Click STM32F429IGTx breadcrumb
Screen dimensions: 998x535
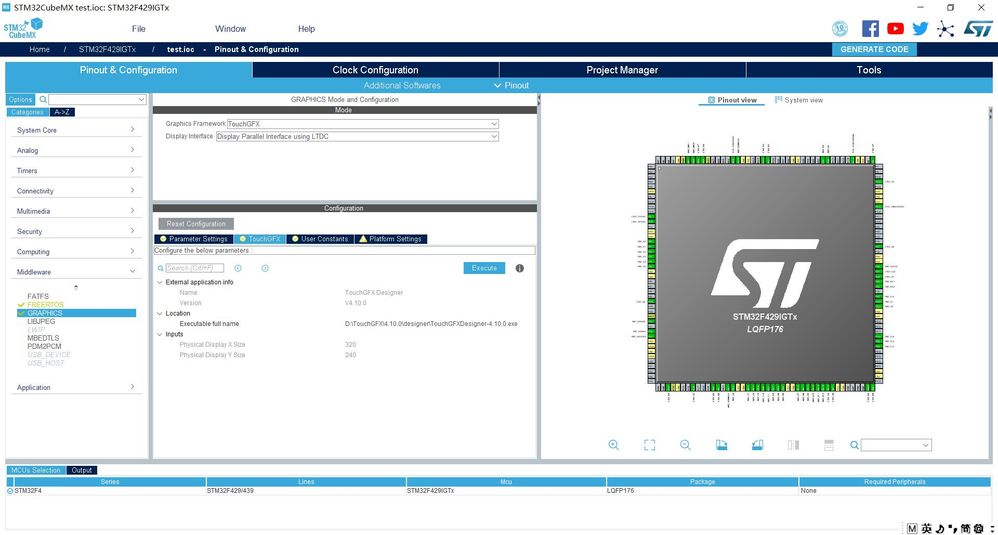point(107,49)
